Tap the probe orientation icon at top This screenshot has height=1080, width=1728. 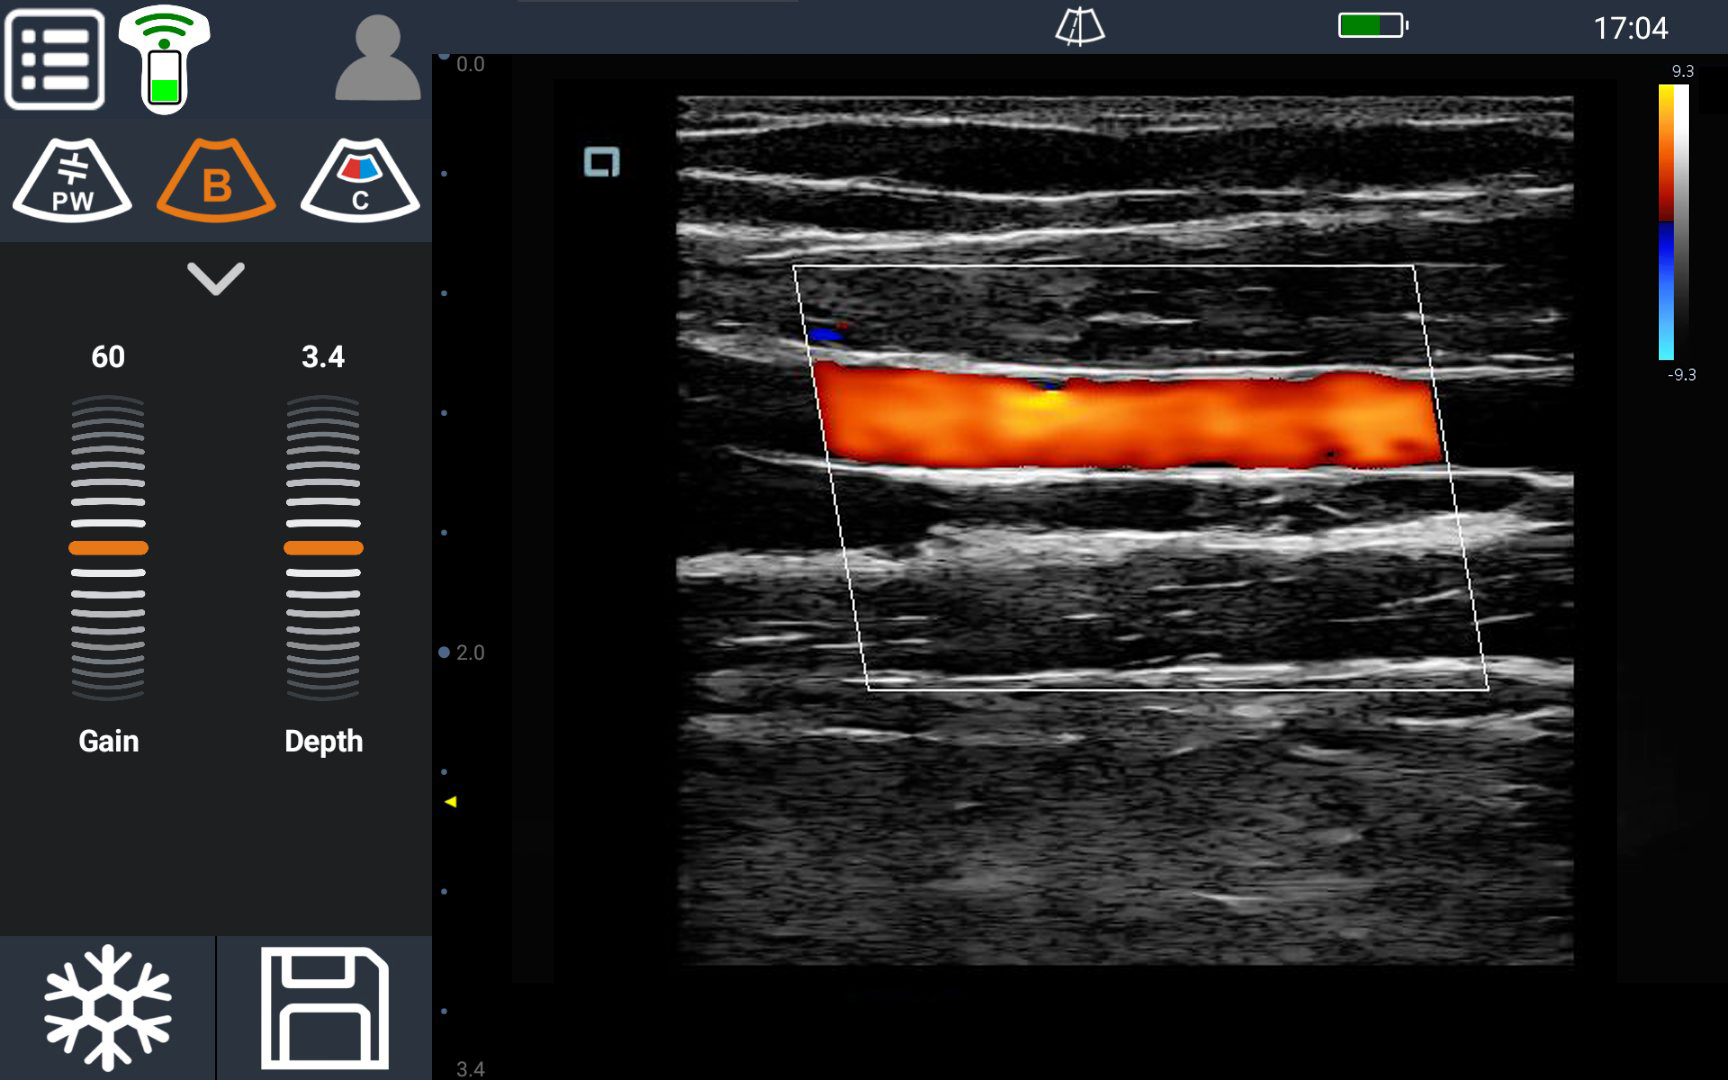(x=1080, y=26)
